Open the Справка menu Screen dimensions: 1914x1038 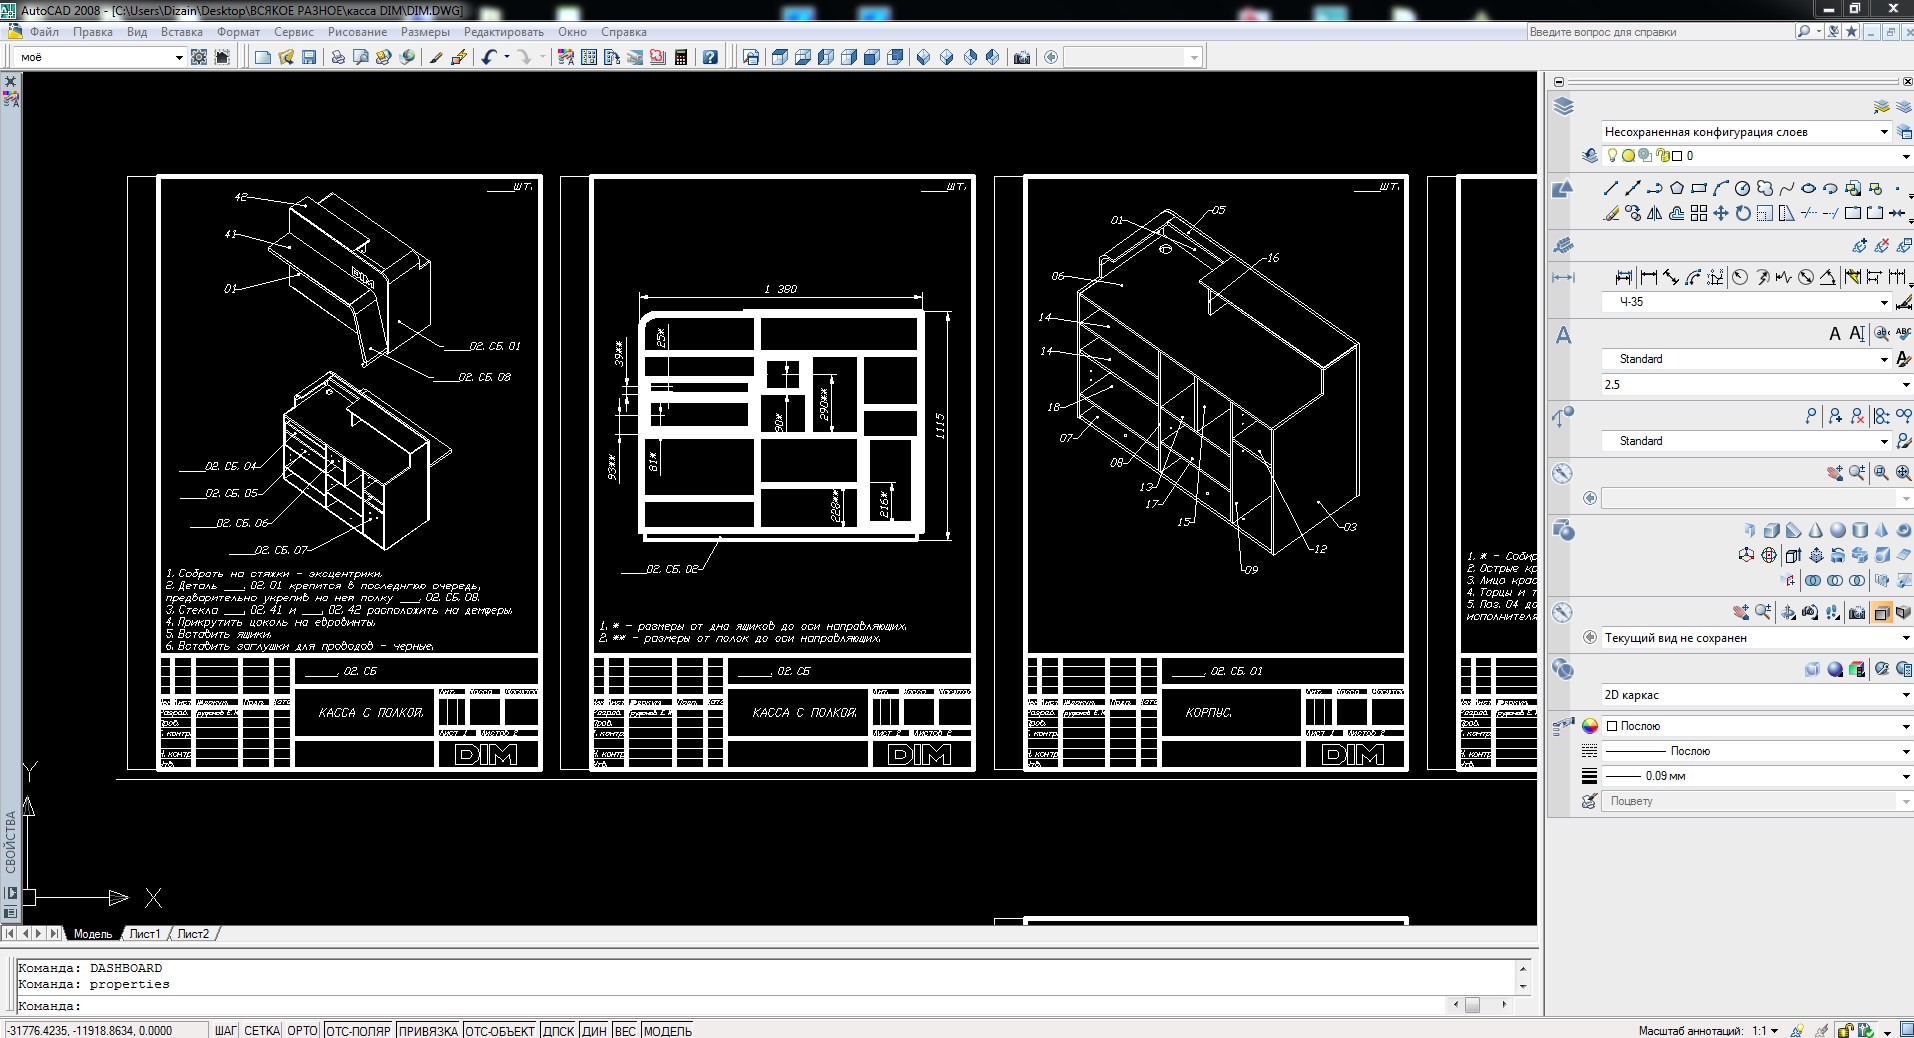[x=624, y=32]
